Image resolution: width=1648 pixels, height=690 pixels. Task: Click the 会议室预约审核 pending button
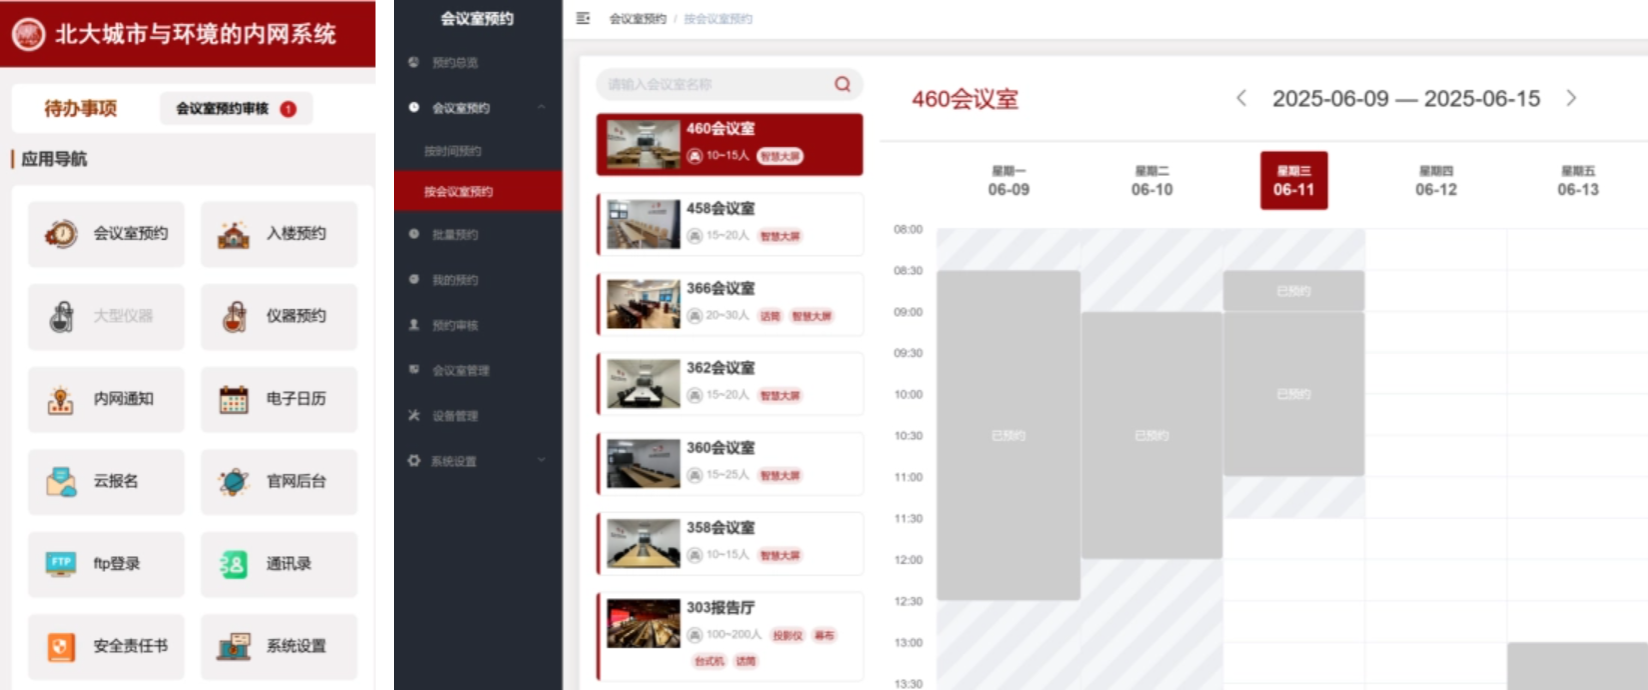coord(235,109)
